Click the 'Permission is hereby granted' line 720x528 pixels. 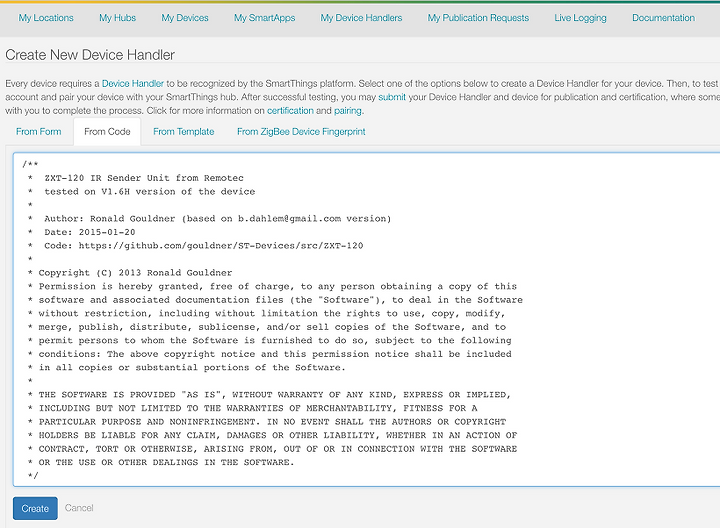pos(277,286)
